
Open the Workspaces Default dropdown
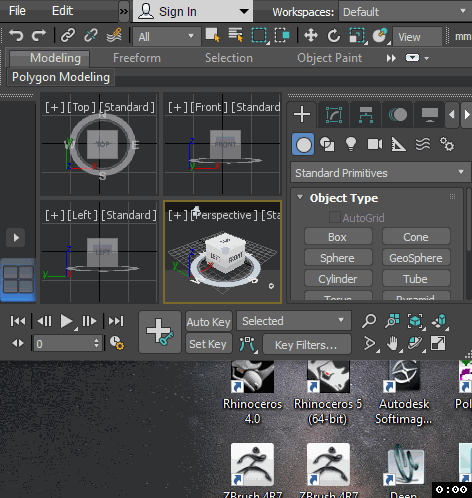tap(405, 12)
